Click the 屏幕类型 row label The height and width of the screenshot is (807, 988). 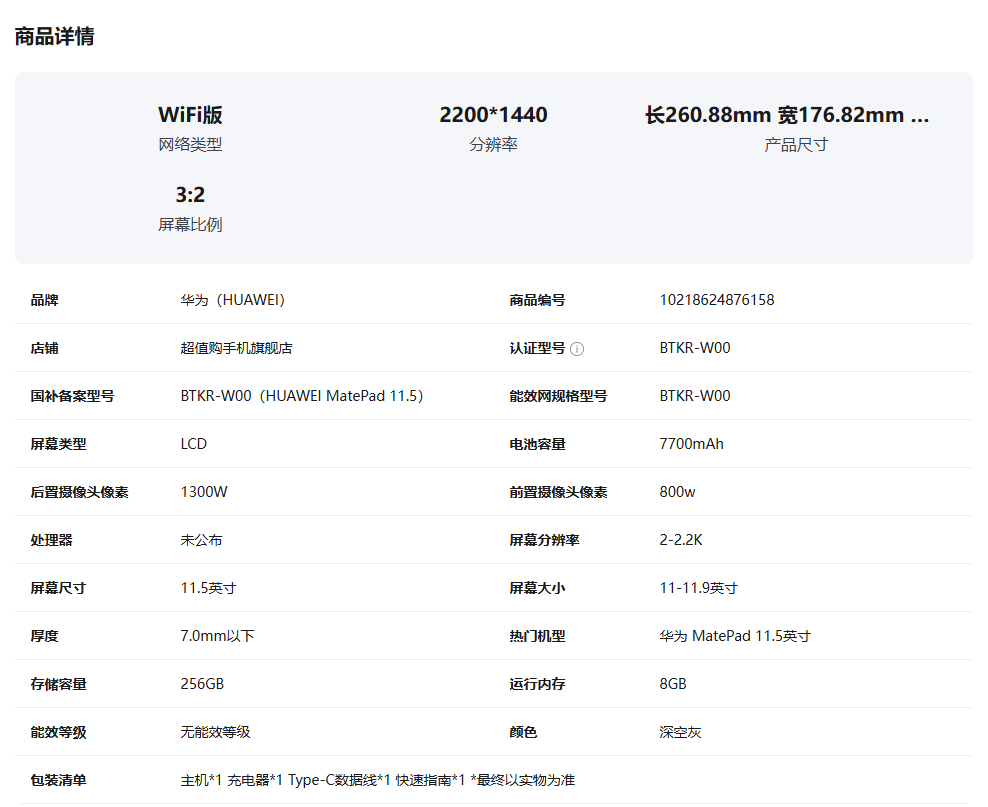click(58, 444)
